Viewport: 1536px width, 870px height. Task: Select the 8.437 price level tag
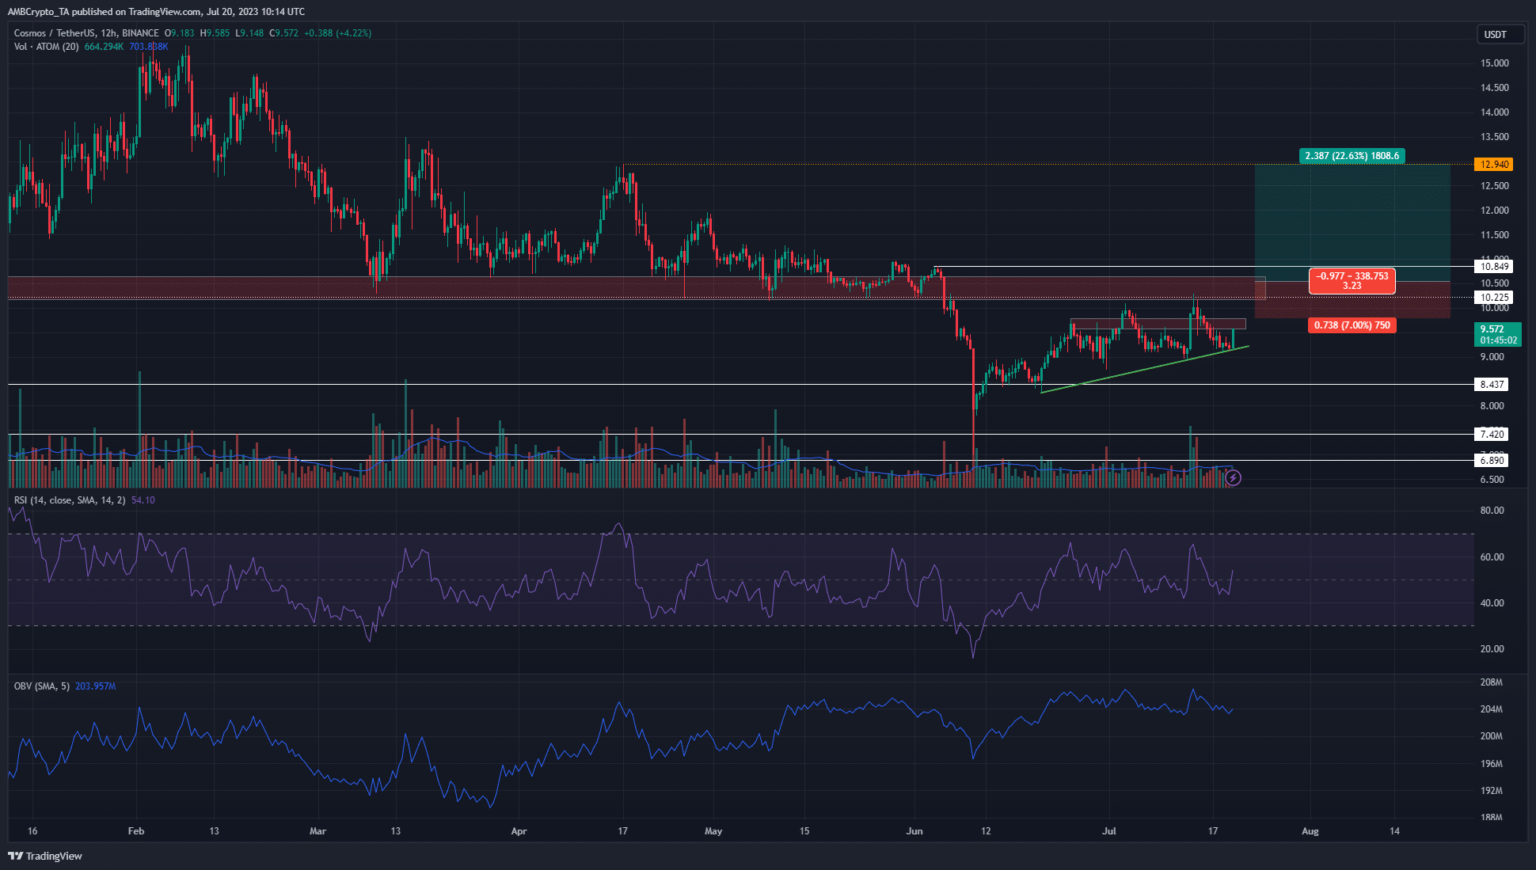[x=1492, y=384]
